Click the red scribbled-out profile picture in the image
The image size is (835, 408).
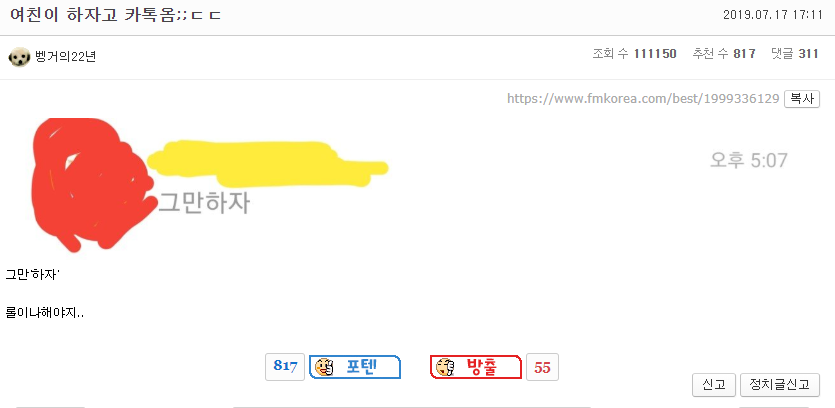point(89,184)
